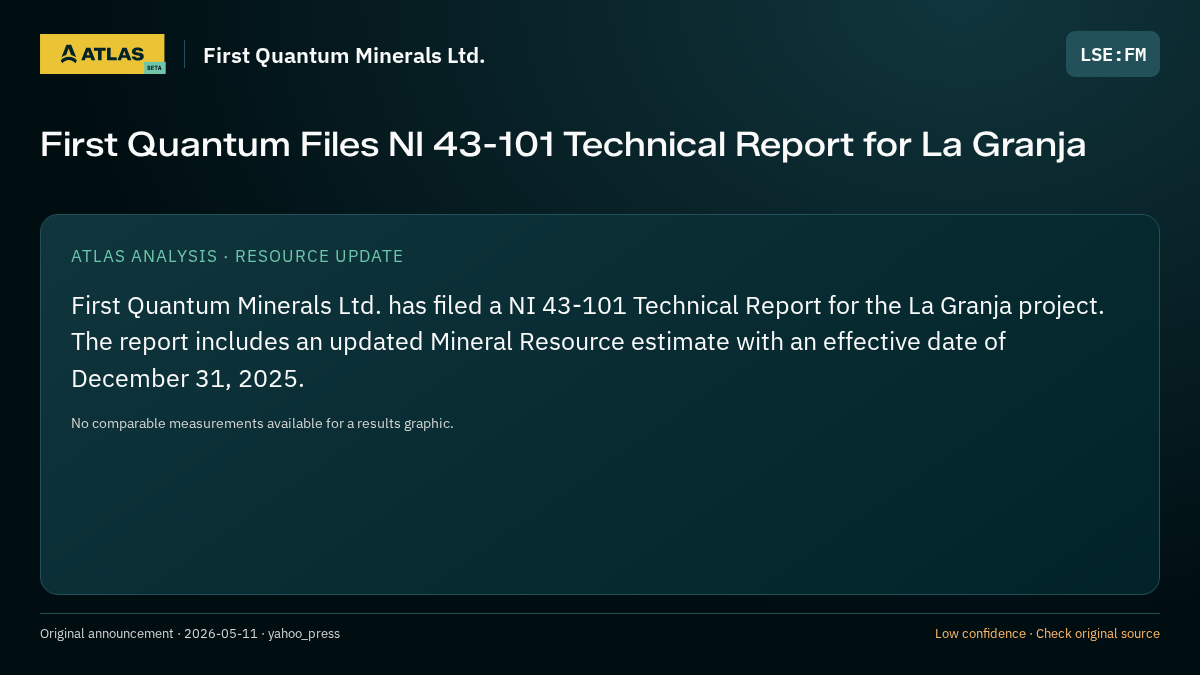Click the ATLAS ANALYSIS · RESOURCE UPDATE label

click(x=237, y=256)
